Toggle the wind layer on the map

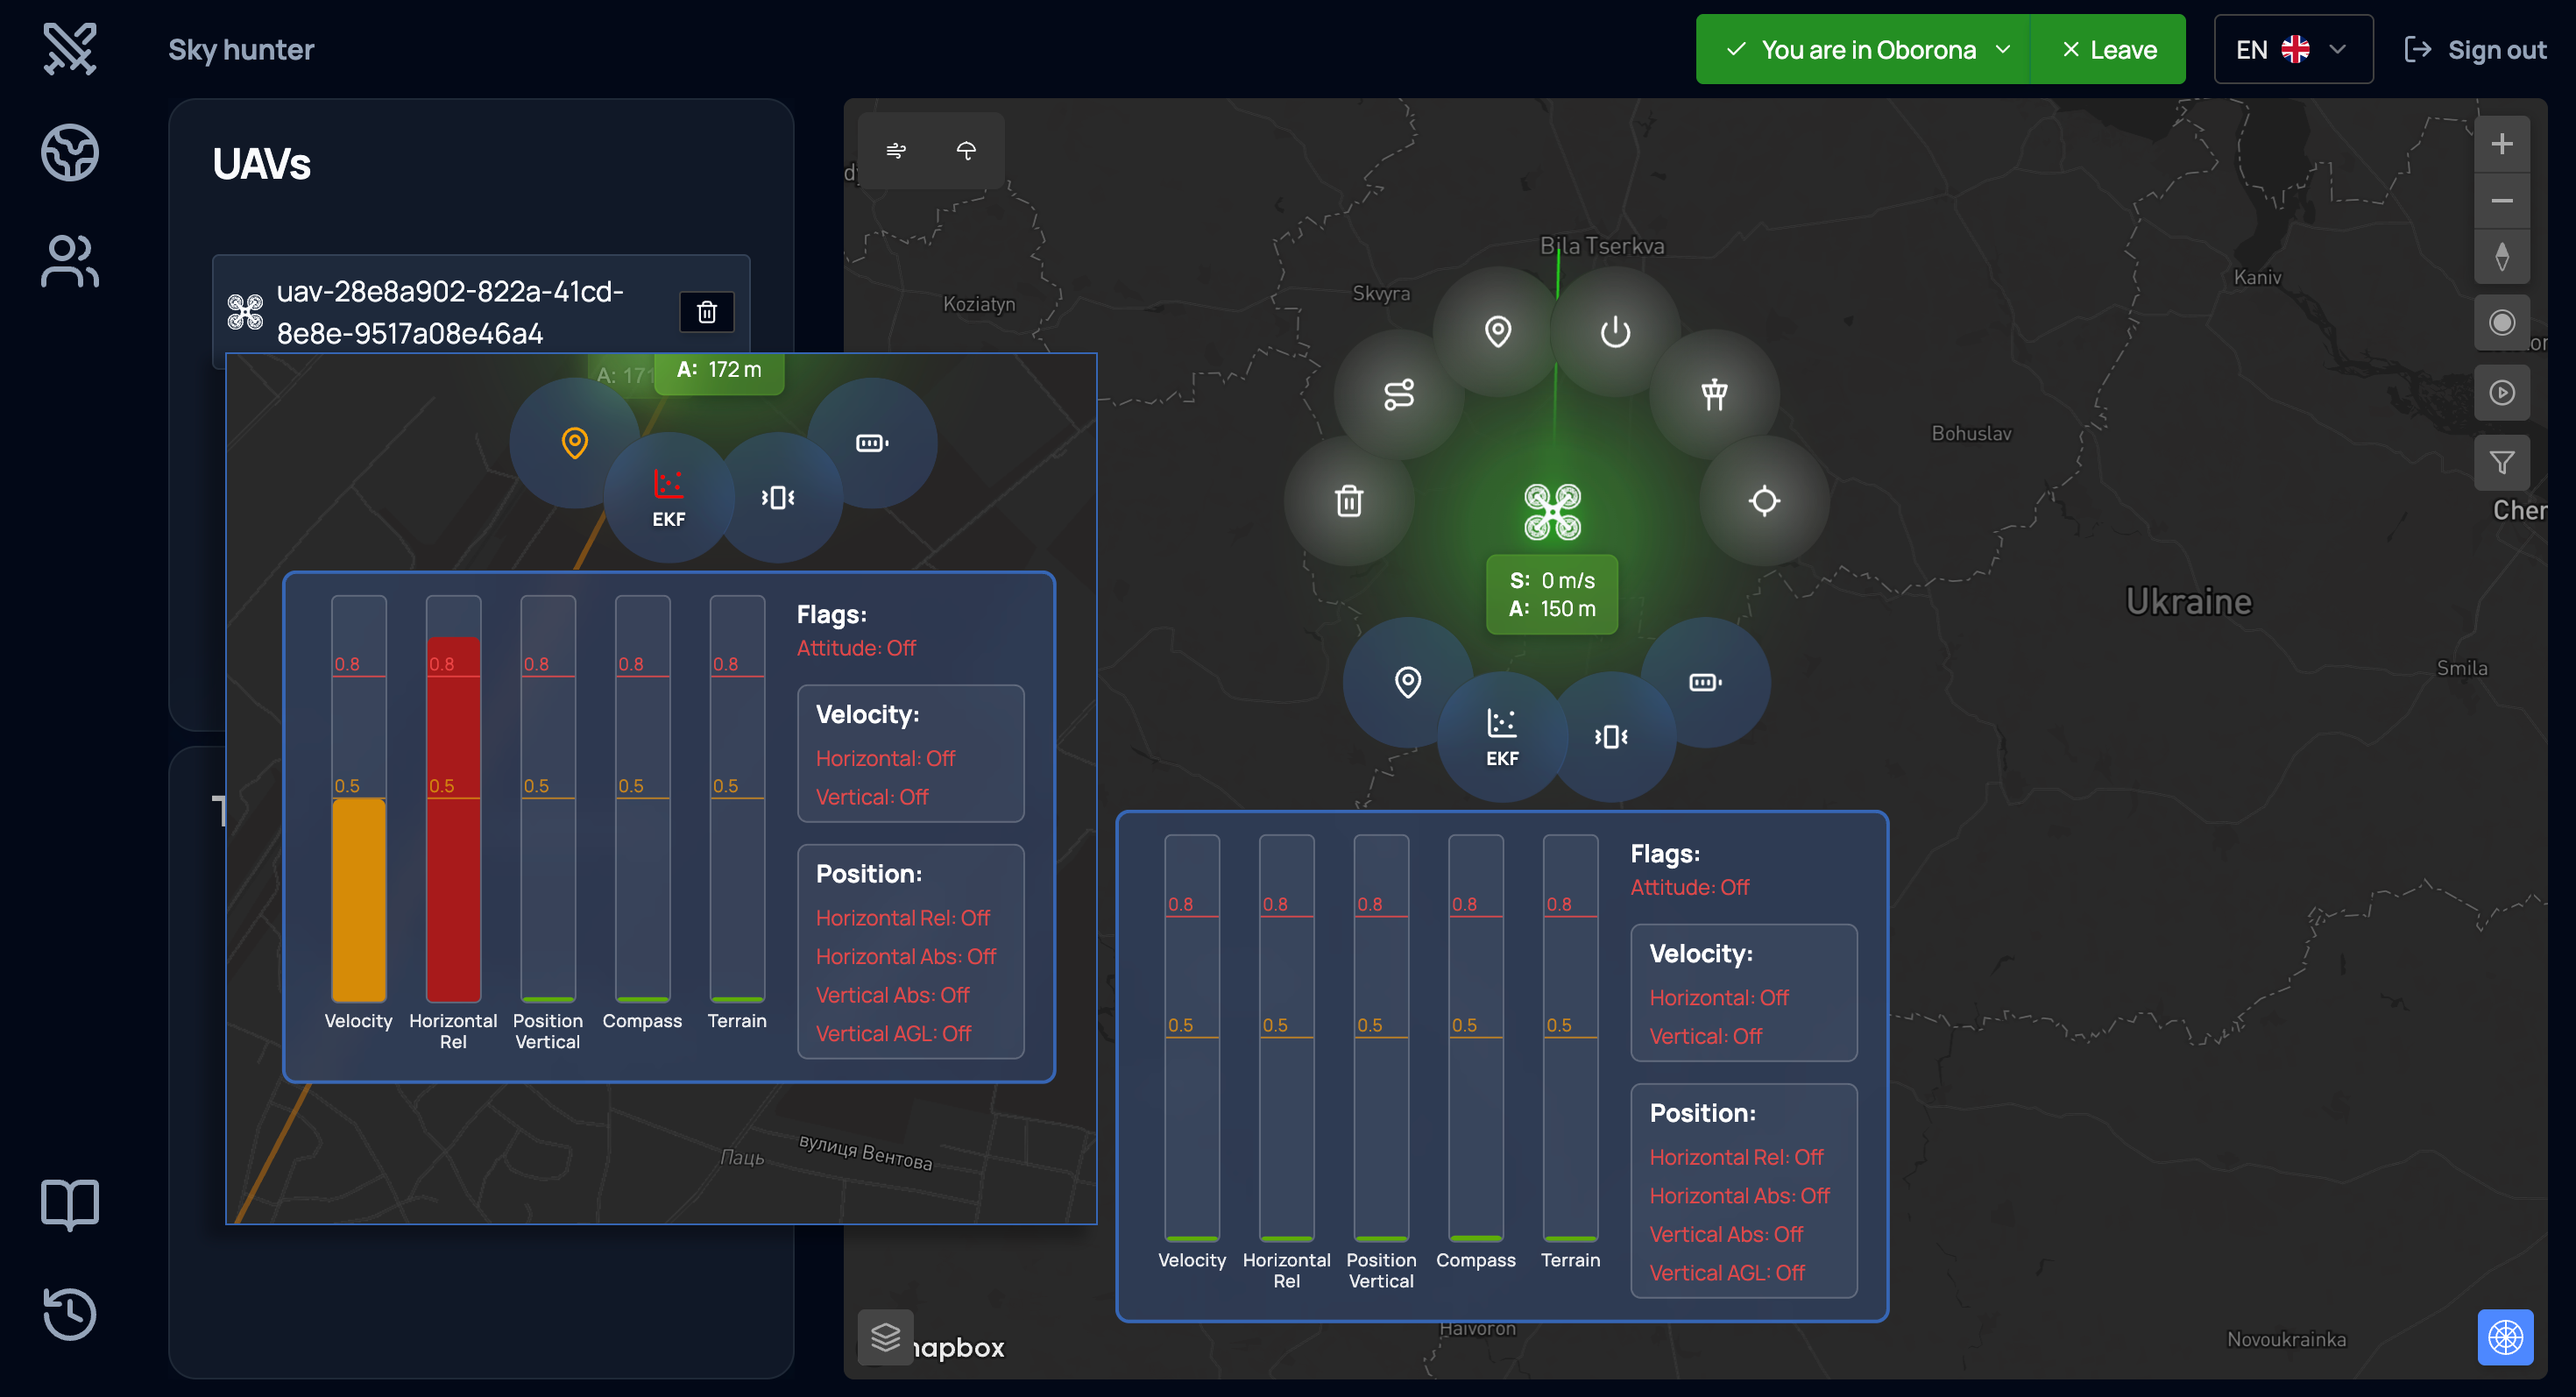coord(896,150)
